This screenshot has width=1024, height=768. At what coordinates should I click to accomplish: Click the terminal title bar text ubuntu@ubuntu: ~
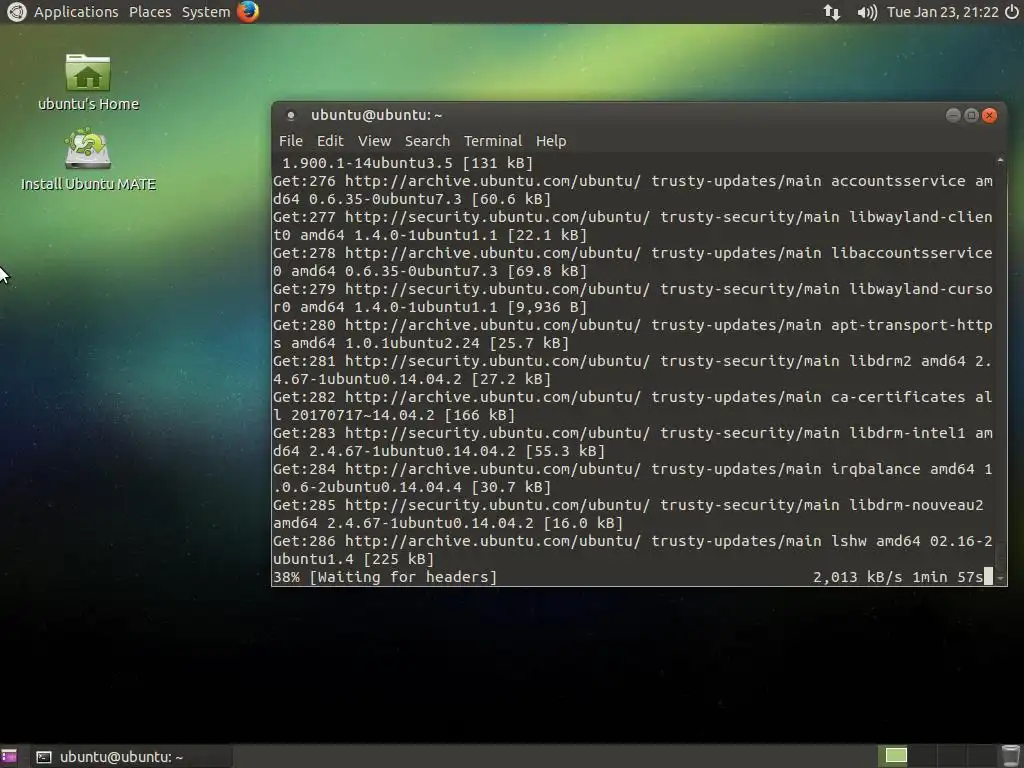pos(376,115)
